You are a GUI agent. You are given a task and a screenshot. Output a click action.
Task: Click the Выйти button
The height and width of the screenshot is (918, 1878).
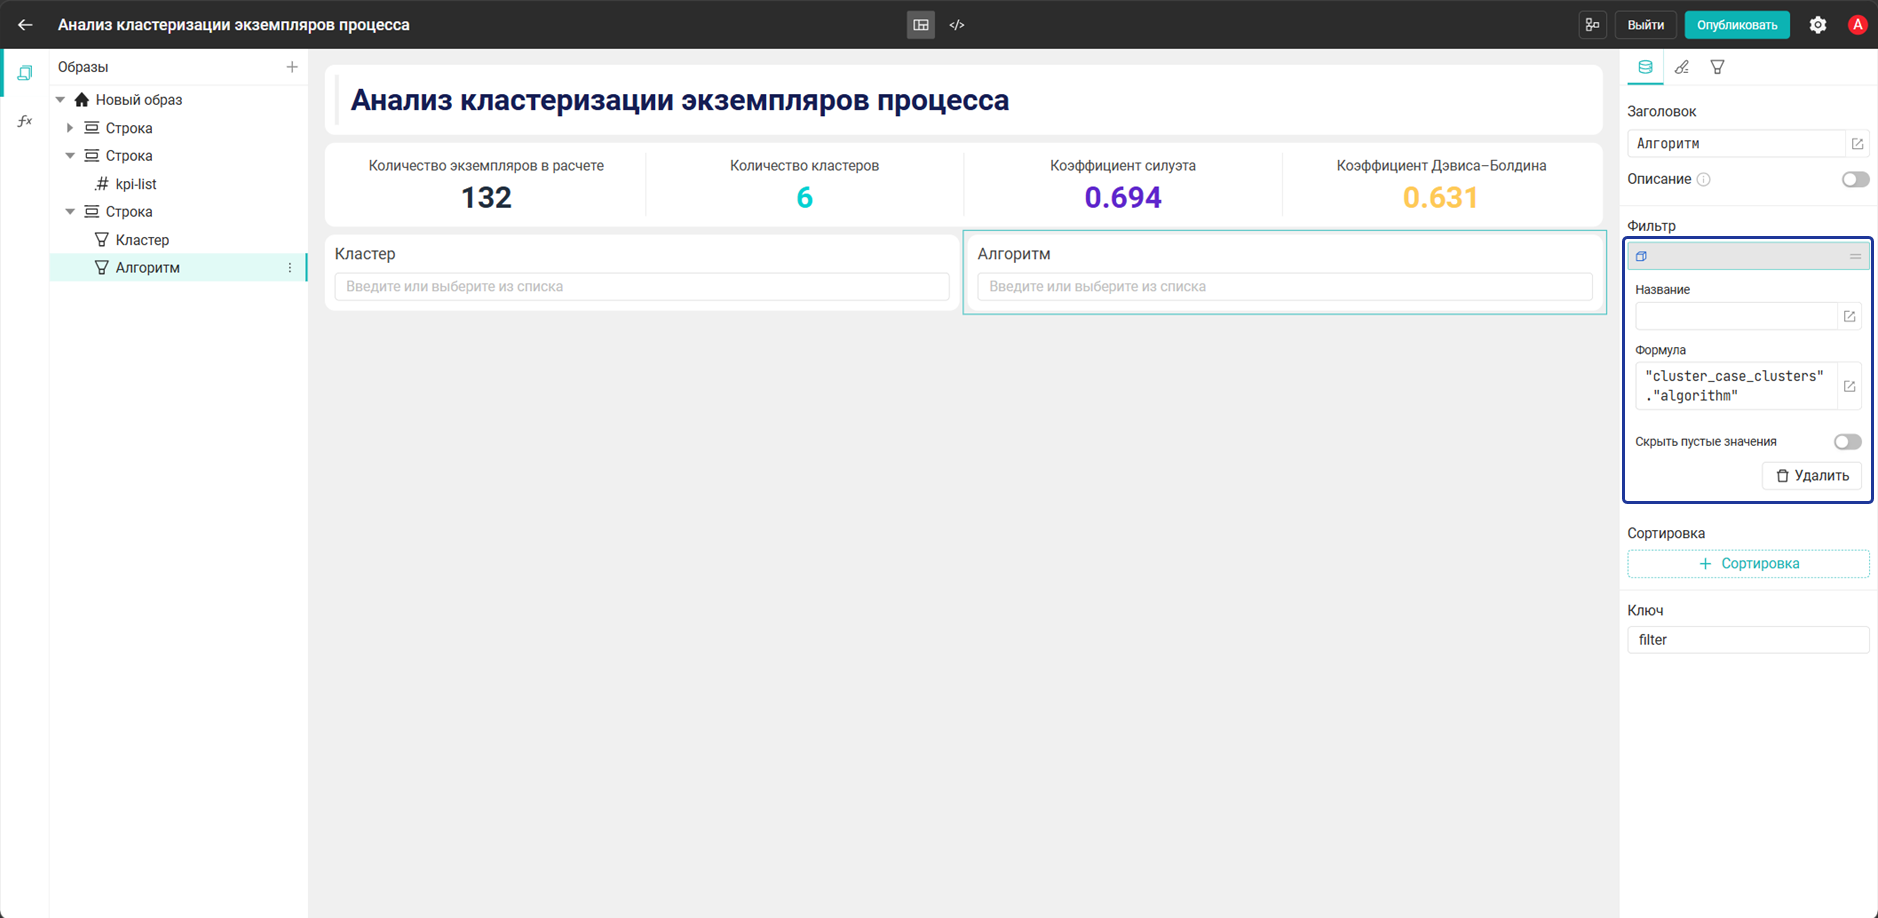click(1645, 25)
